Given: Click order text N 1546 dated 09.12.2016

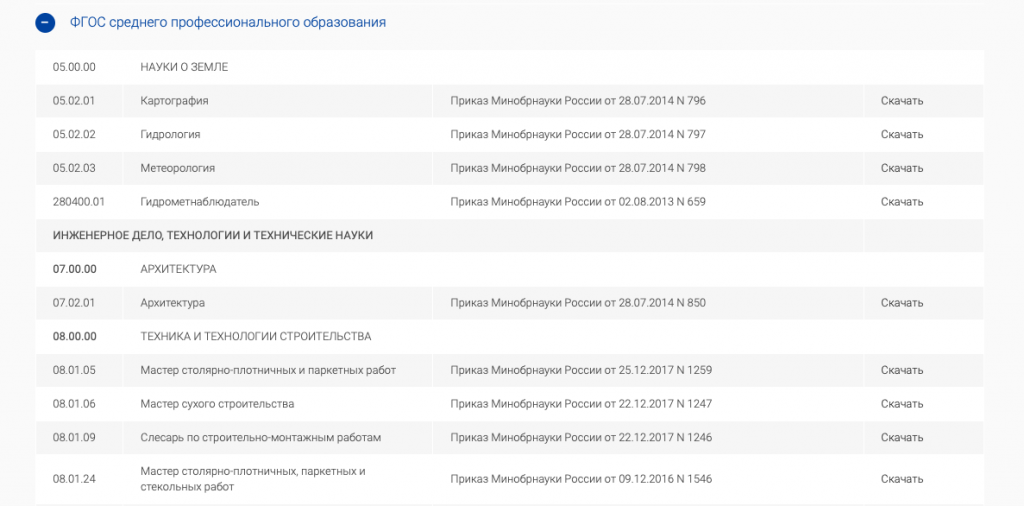Looking at the screenshot, I should coord(581,479).
